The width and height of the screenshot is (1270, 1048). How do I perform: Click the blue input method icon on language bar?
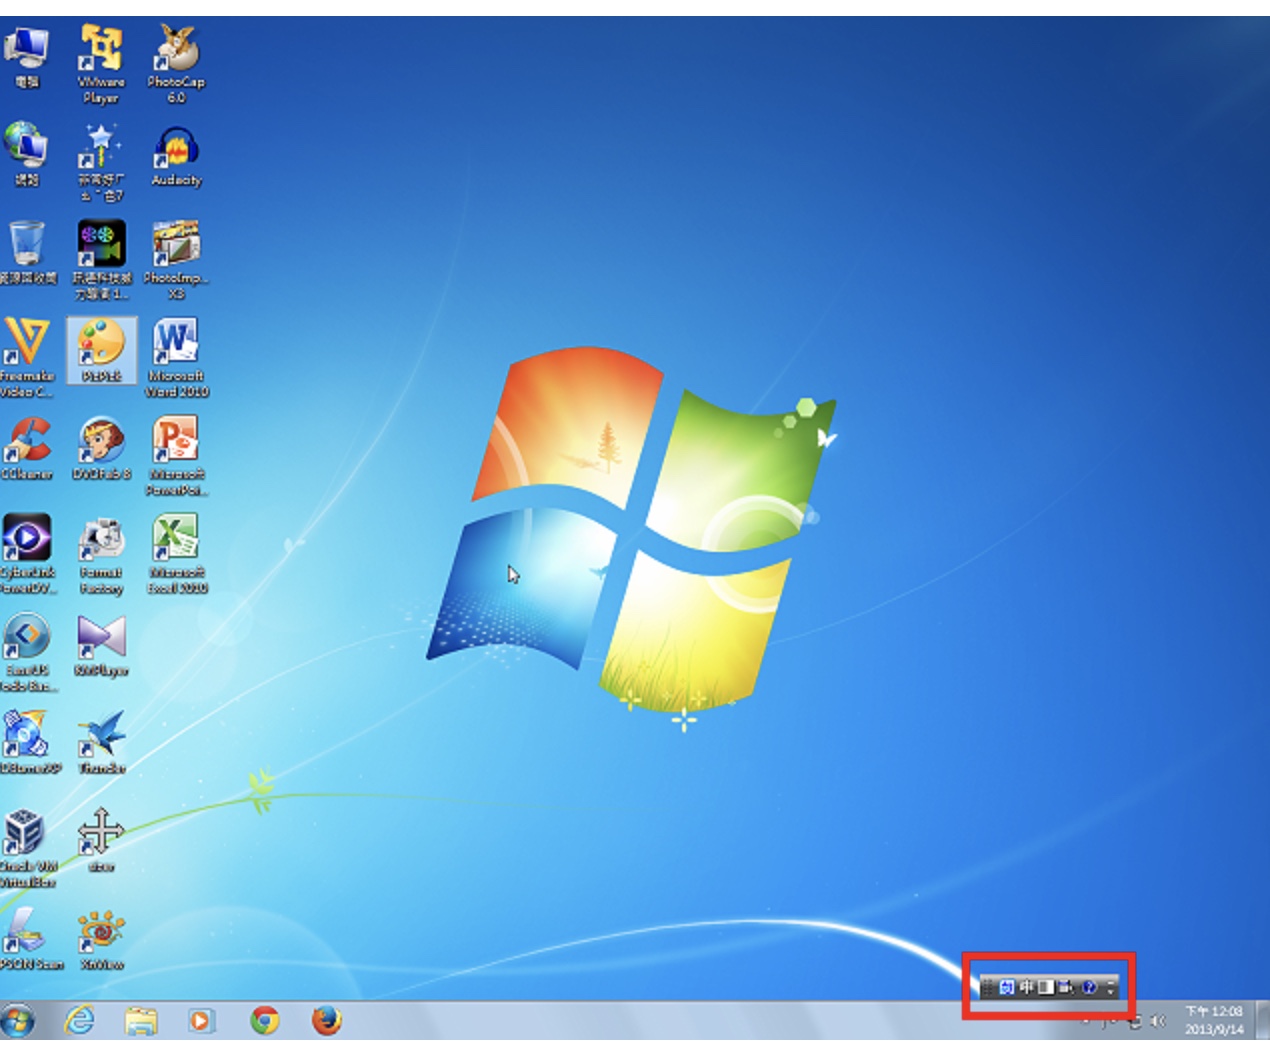1007,987
